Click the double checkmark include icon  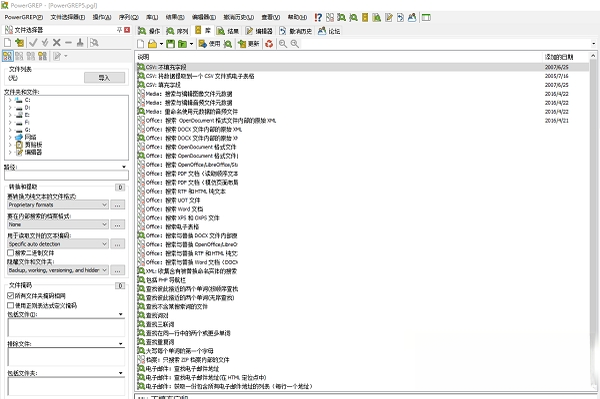[x=45, y=42]
